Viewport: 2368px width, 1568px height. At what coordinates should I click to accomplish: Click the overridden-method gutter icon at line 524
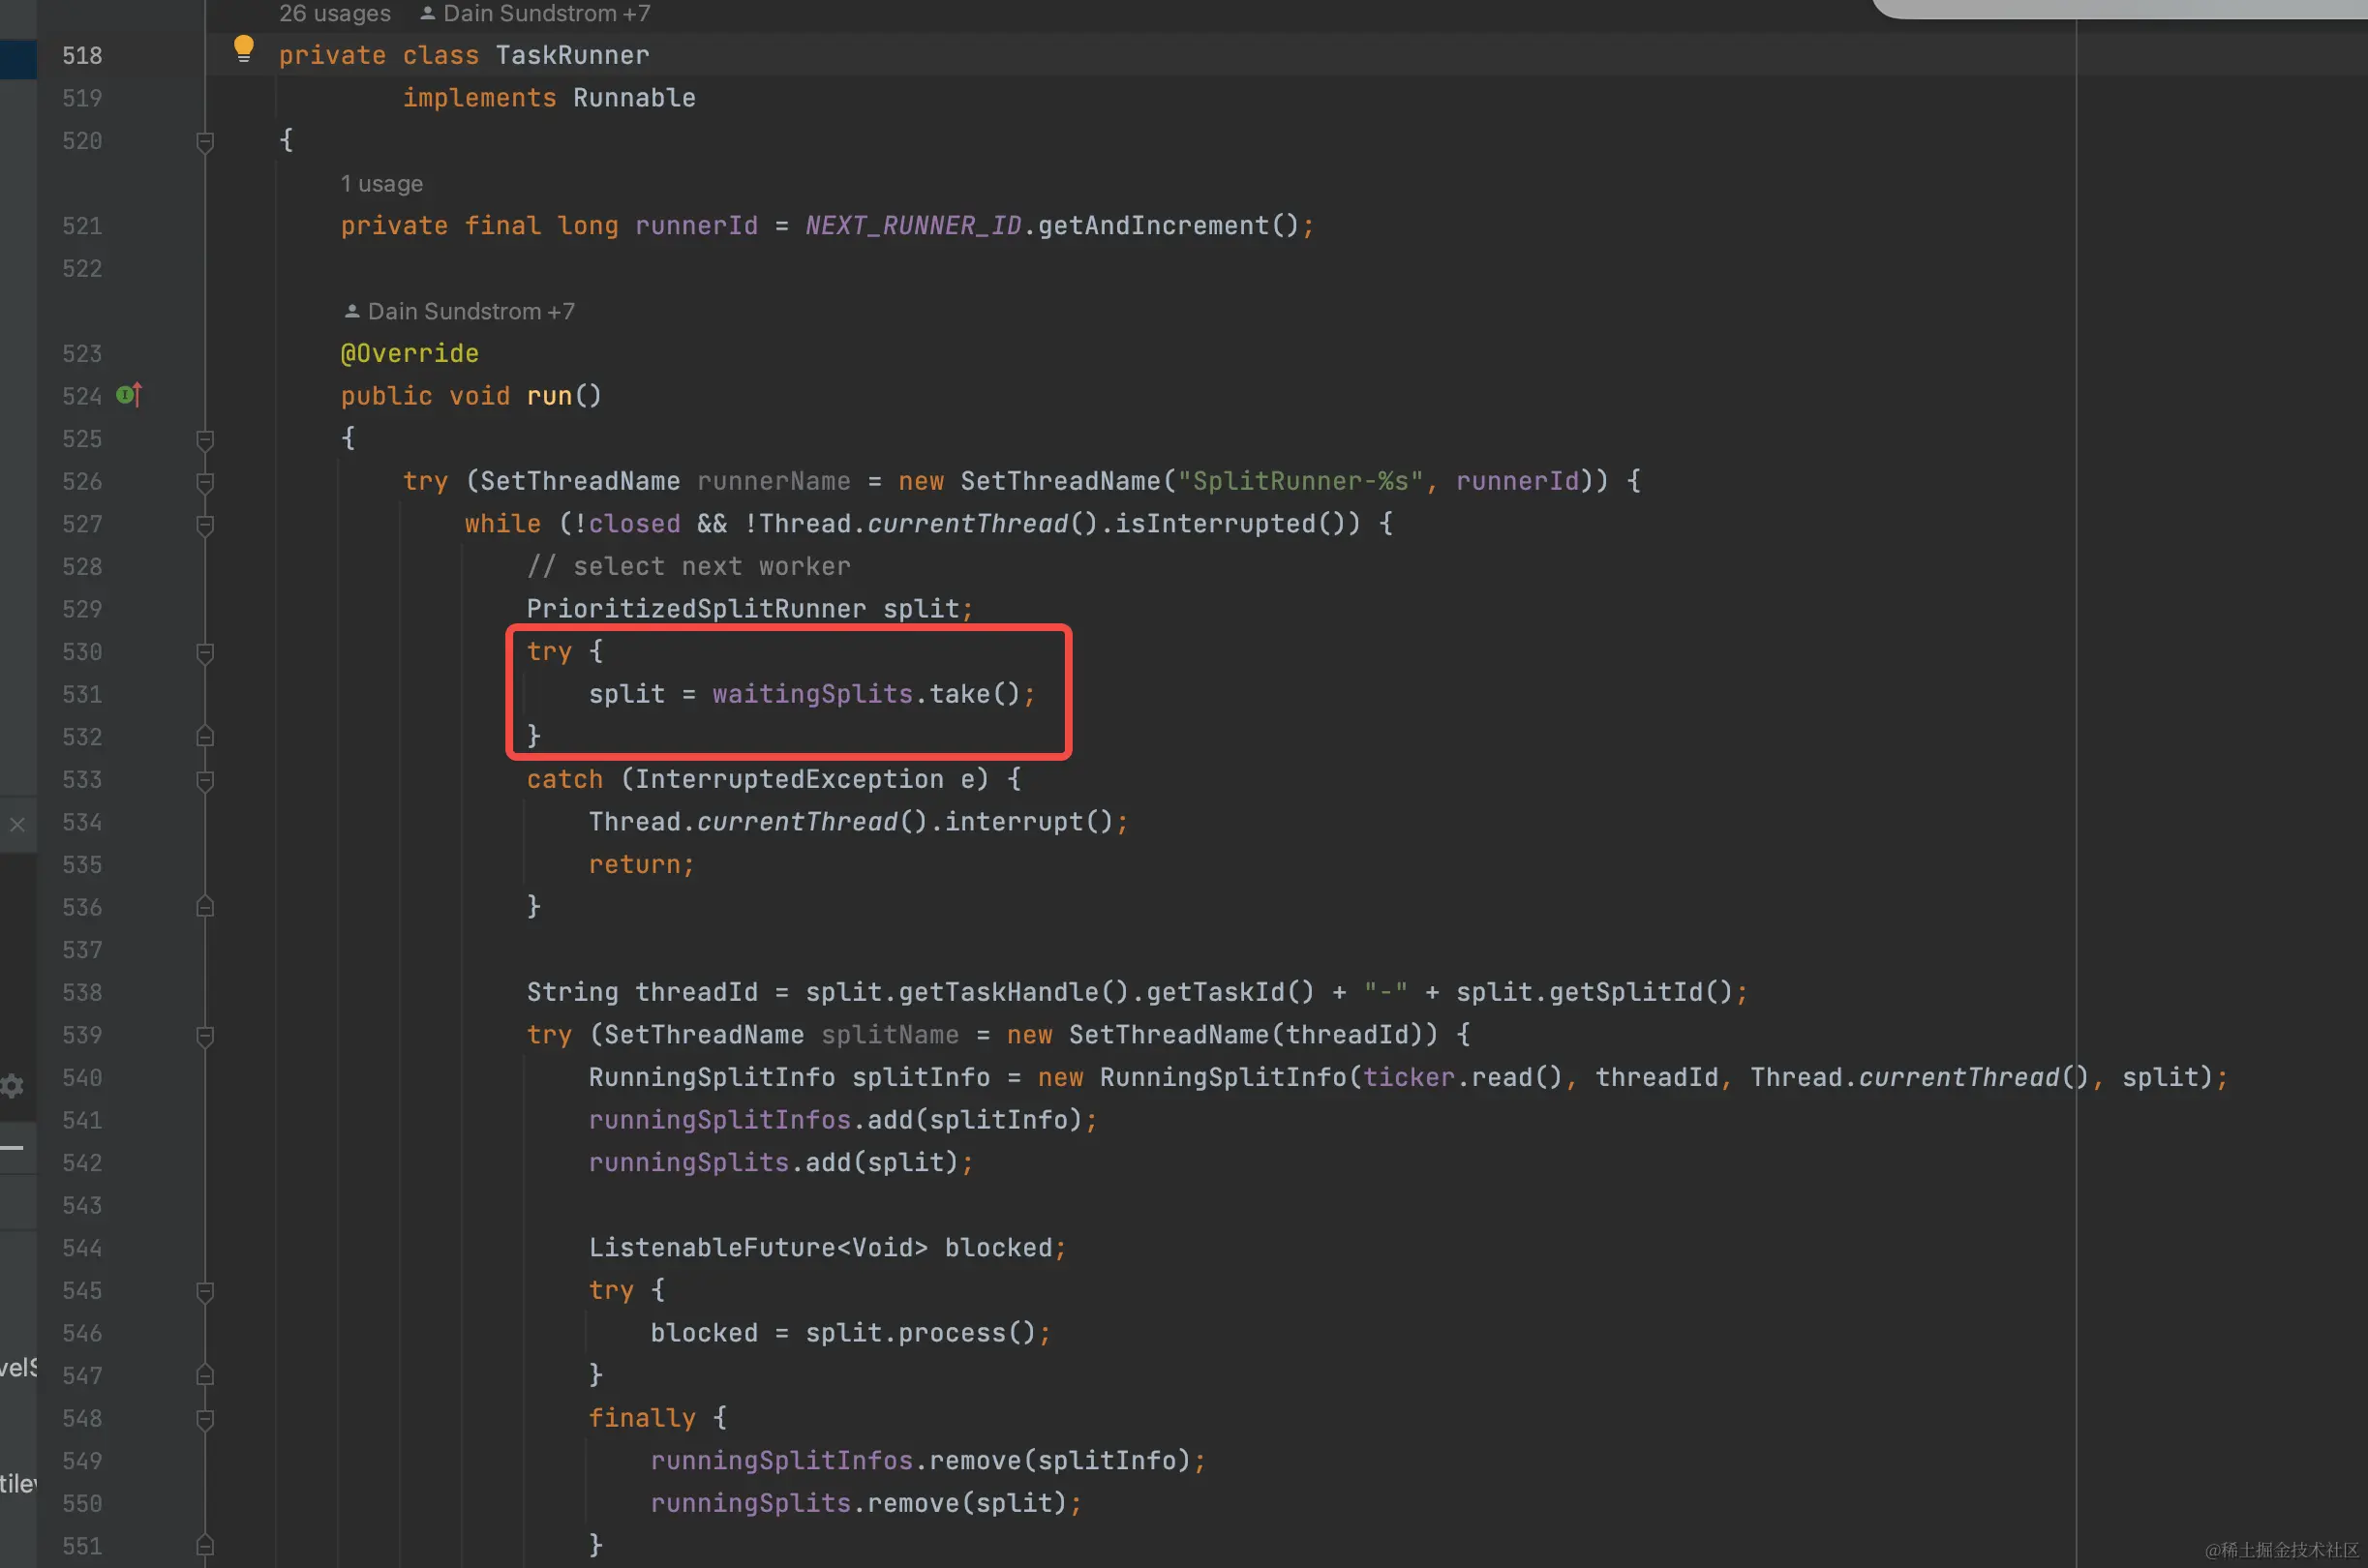click(129, 395)
